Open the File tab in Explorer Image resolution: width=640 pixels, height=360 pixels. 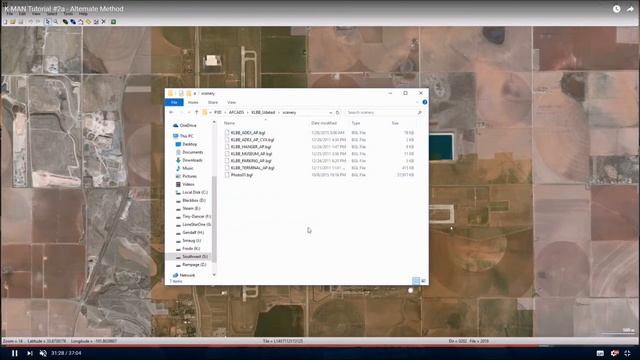point(174,102)
